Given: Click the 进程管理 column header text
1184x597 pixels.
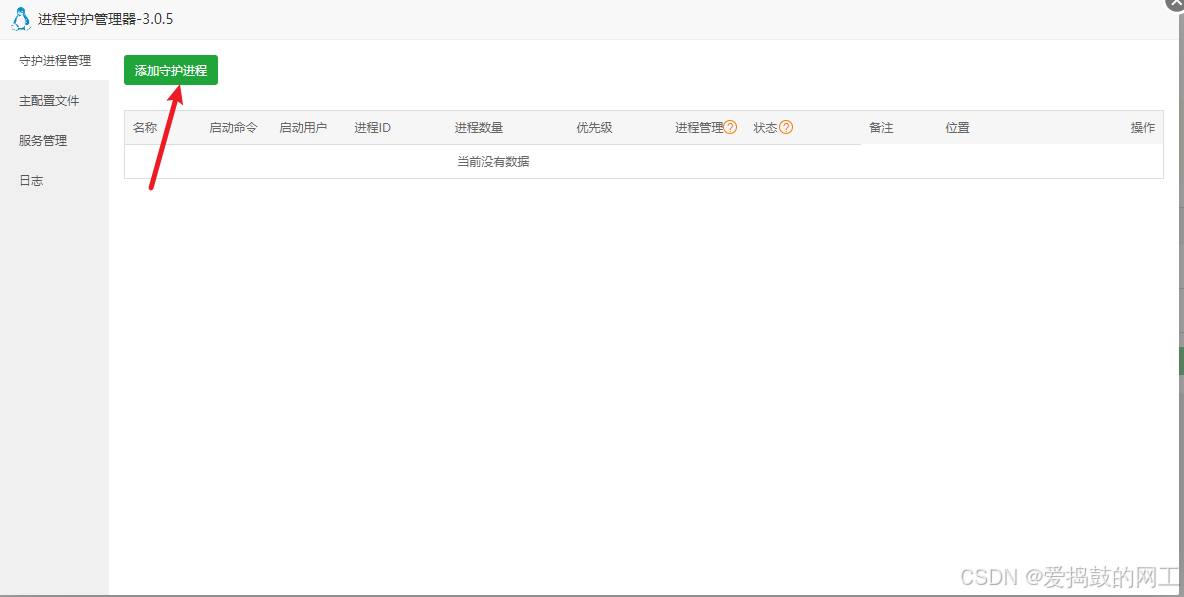Looking at the screenshot, I should click(x=699, y=128).
